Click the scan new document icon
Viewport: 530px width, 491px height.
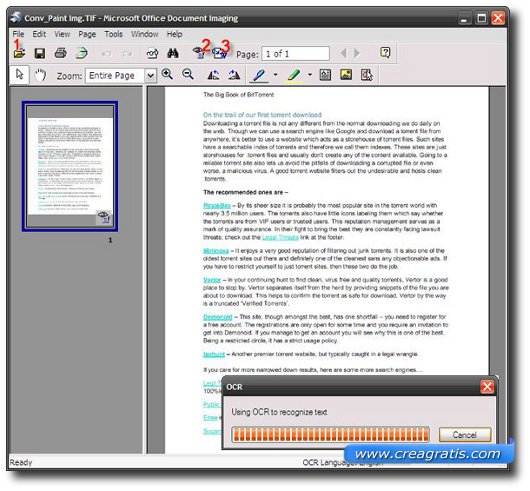pyautogui.click(x=81, y=53)
